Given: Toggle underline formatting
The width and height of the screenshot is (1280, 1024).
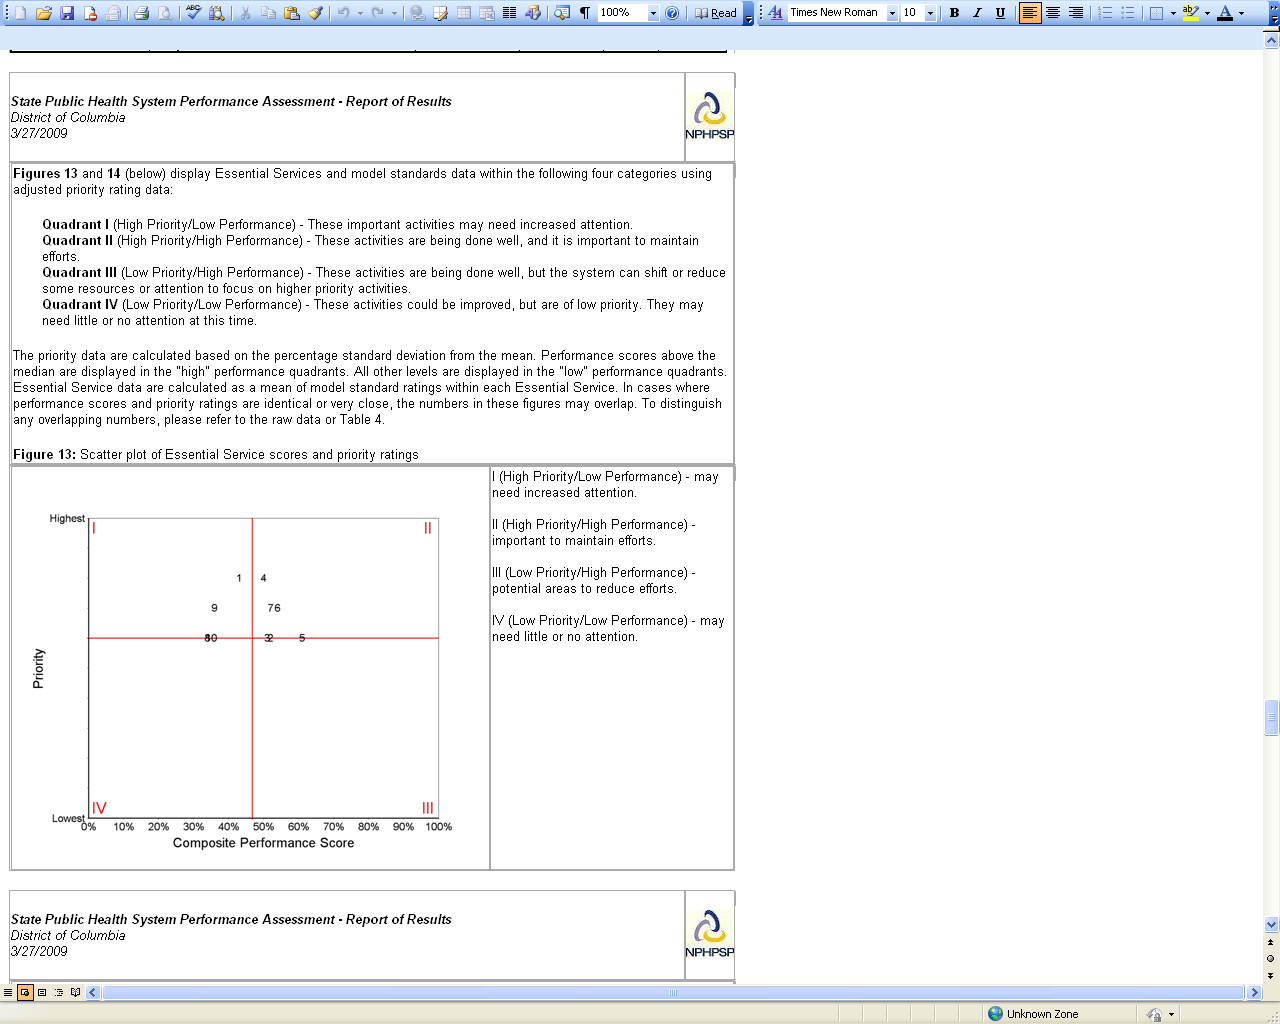Looking at the screenshot, I should point(1000,13).
